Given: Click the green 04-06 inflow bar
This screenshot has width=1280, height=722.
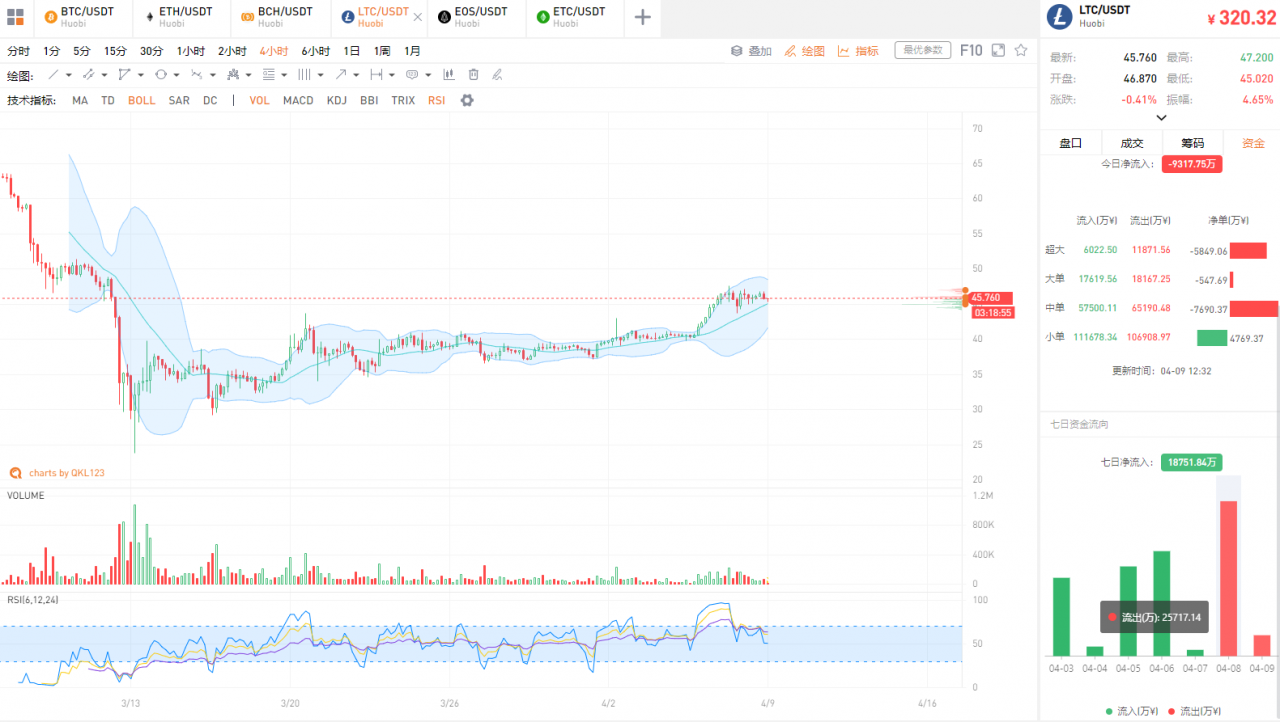Looking at the screenshot, I should point(1161,603).
